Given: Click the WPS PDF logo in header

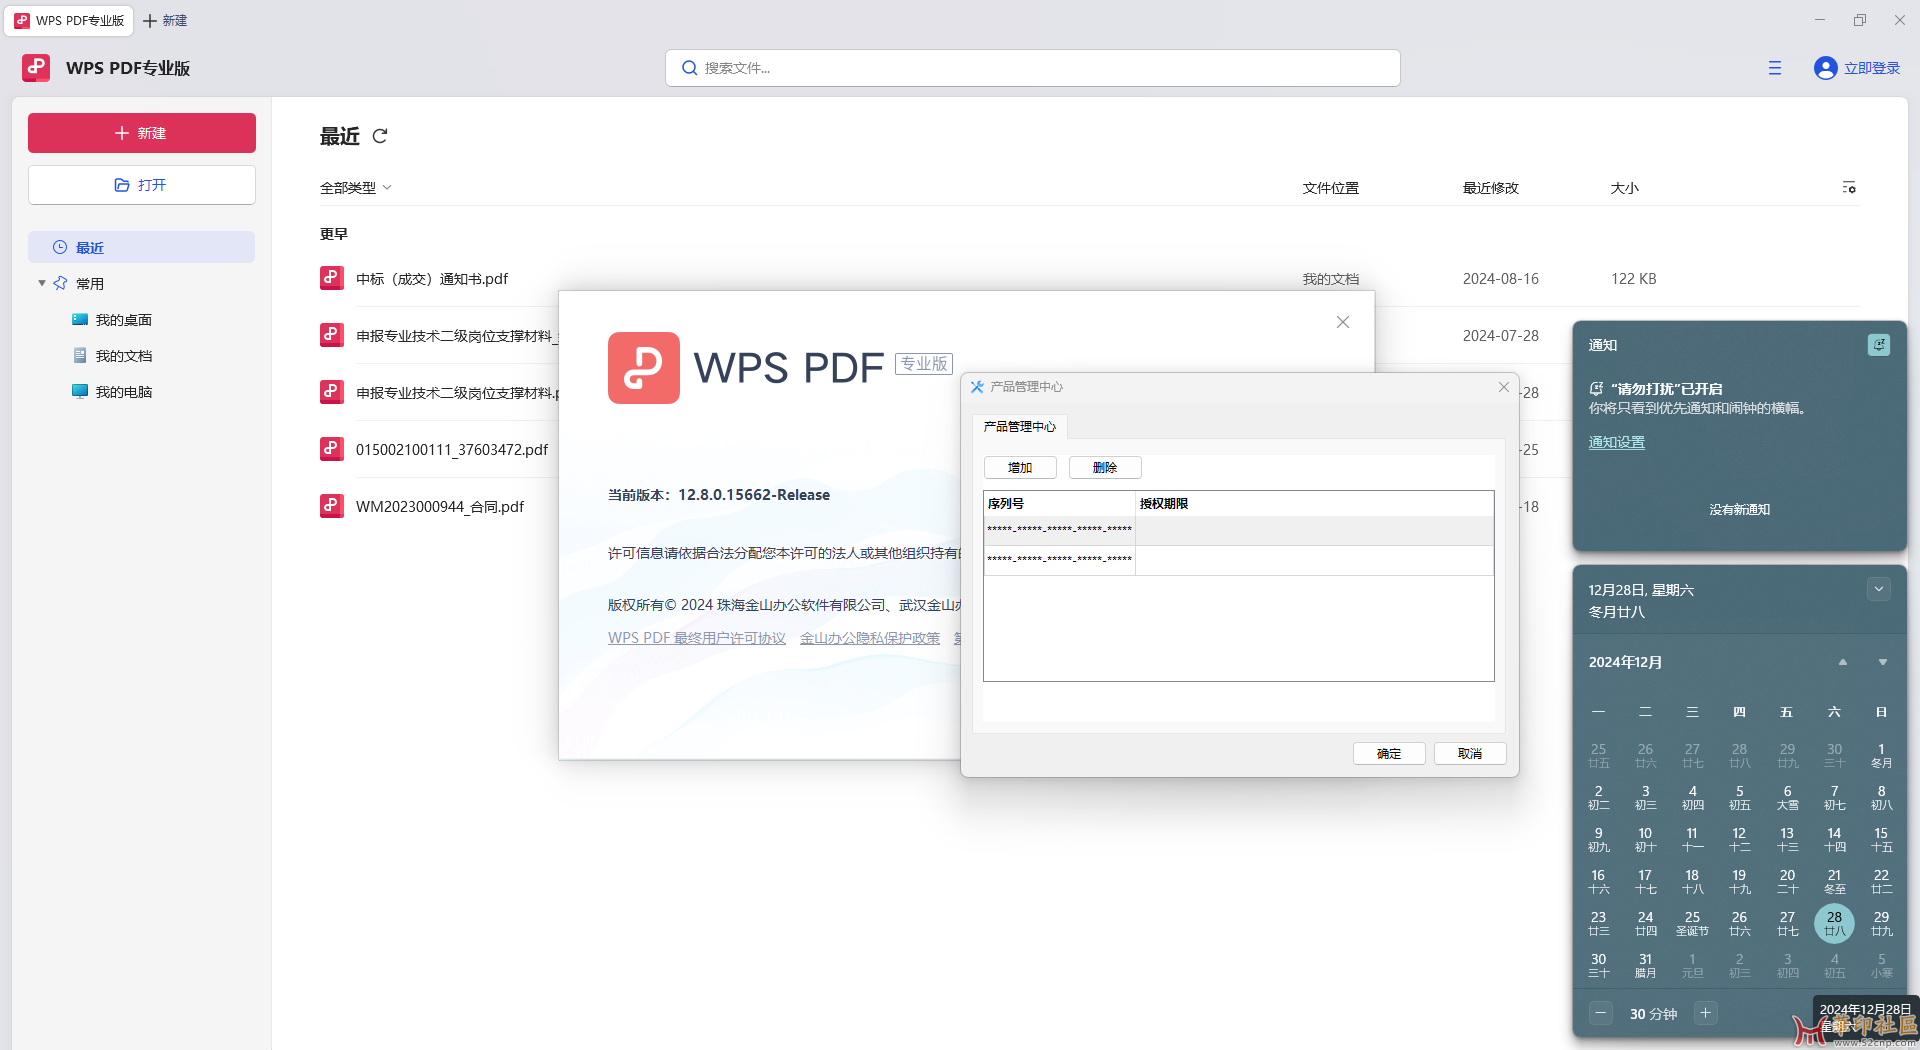Looking at the screenshot, I should pyautogui.click(x=36, y=68).
